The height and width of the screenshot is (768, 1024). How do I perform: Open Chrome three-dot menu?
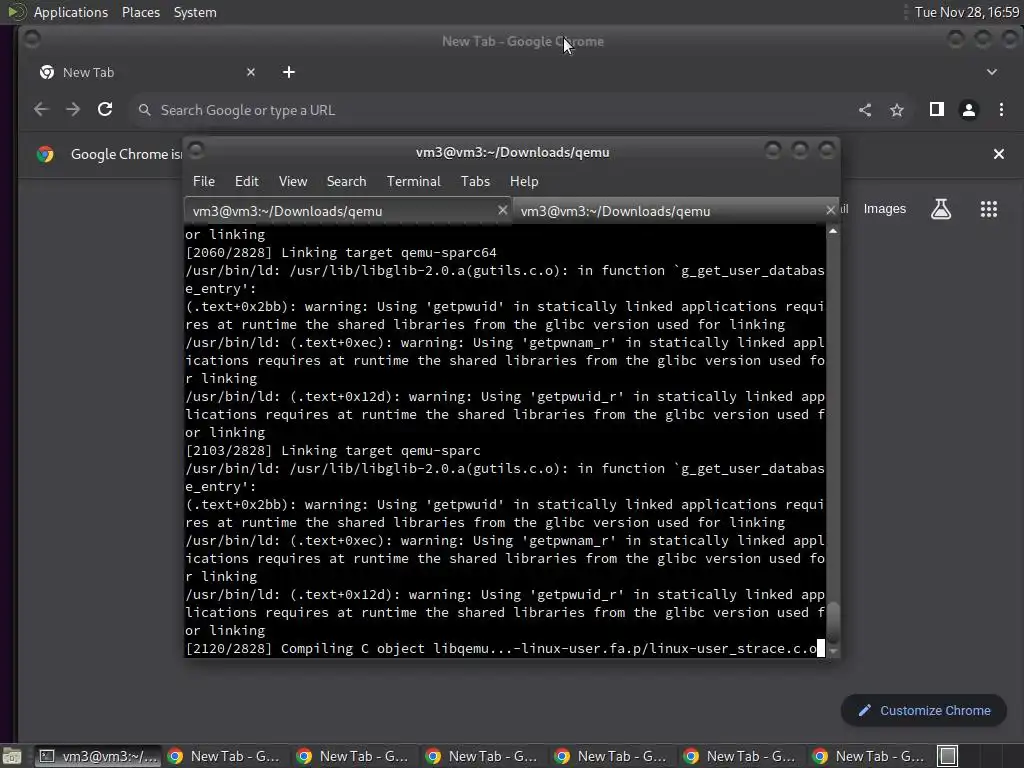[1001, 110]
